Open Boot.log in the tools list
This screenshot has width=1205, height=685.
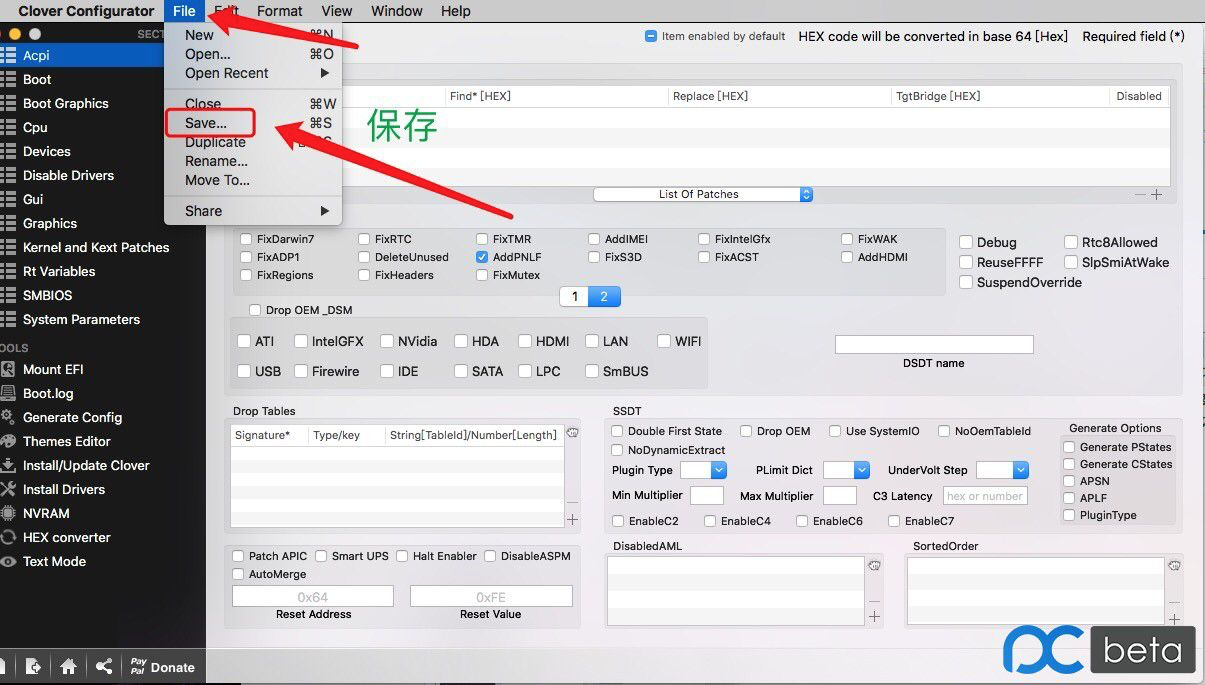pos(48,393)
